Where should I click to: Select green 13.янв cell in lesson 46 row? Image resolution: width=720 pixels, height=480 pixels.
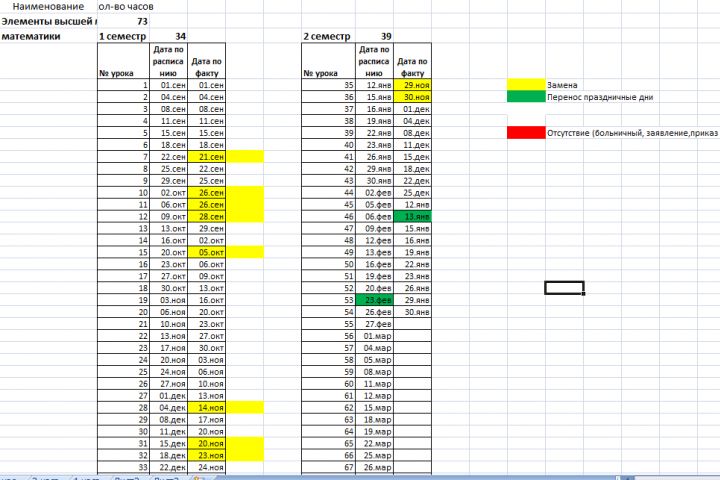coord(412,216)
